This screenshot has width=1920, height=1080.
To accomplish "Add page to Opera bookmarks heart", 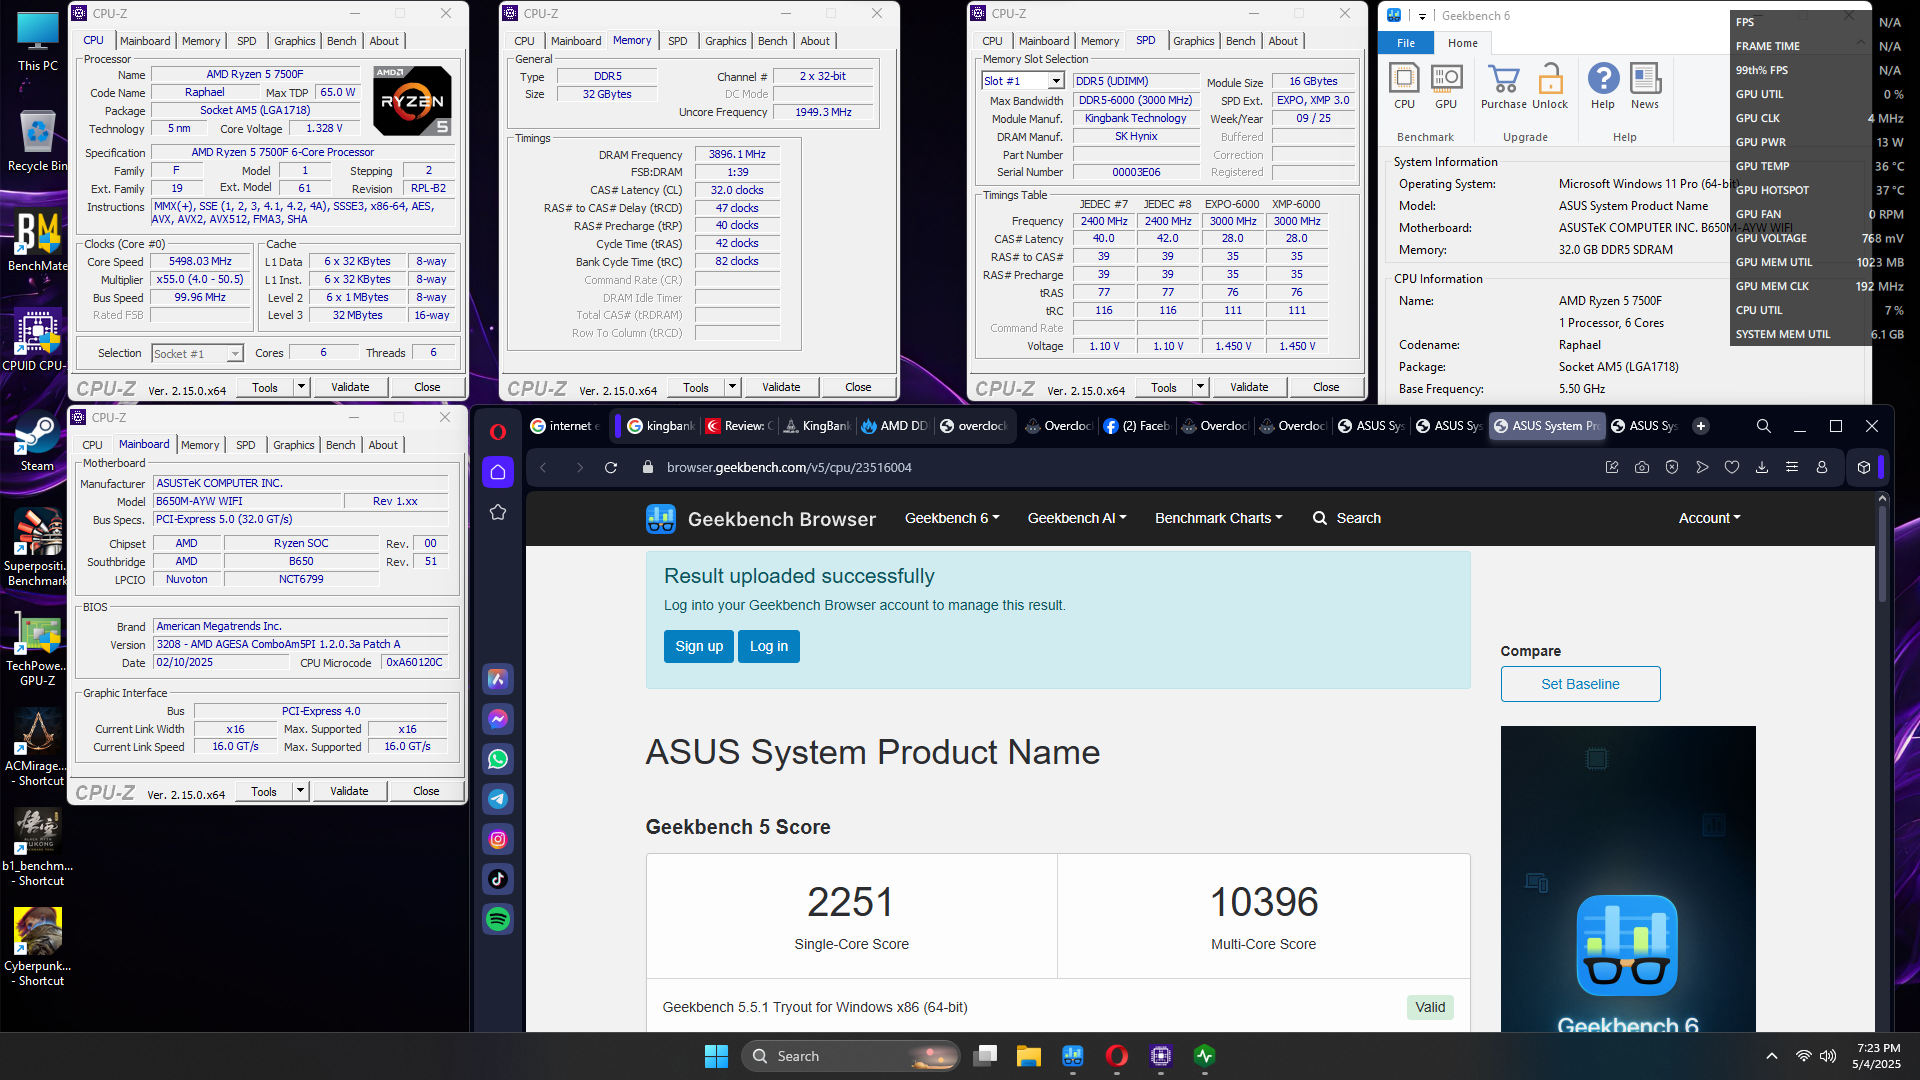I will click(x=1732, y=467).
